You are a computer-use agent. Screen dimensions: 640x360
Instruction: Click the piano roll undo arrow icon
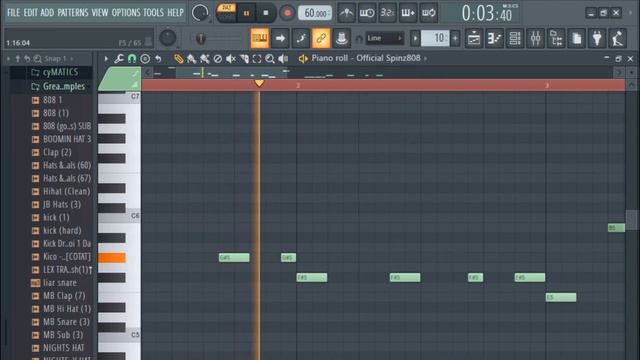click(158, 59)
